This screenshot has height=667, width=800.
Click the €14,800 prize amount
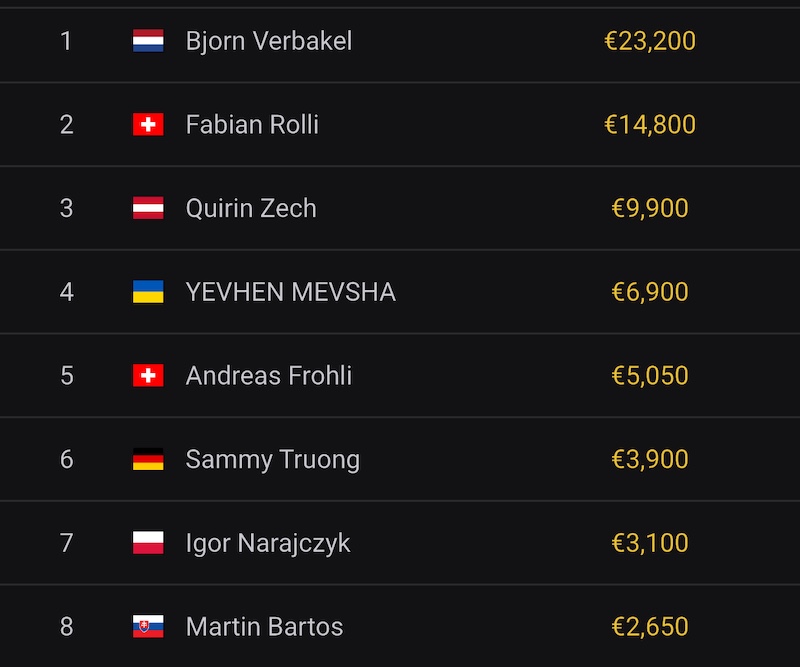pyautogui.click(x=650, y=125)
